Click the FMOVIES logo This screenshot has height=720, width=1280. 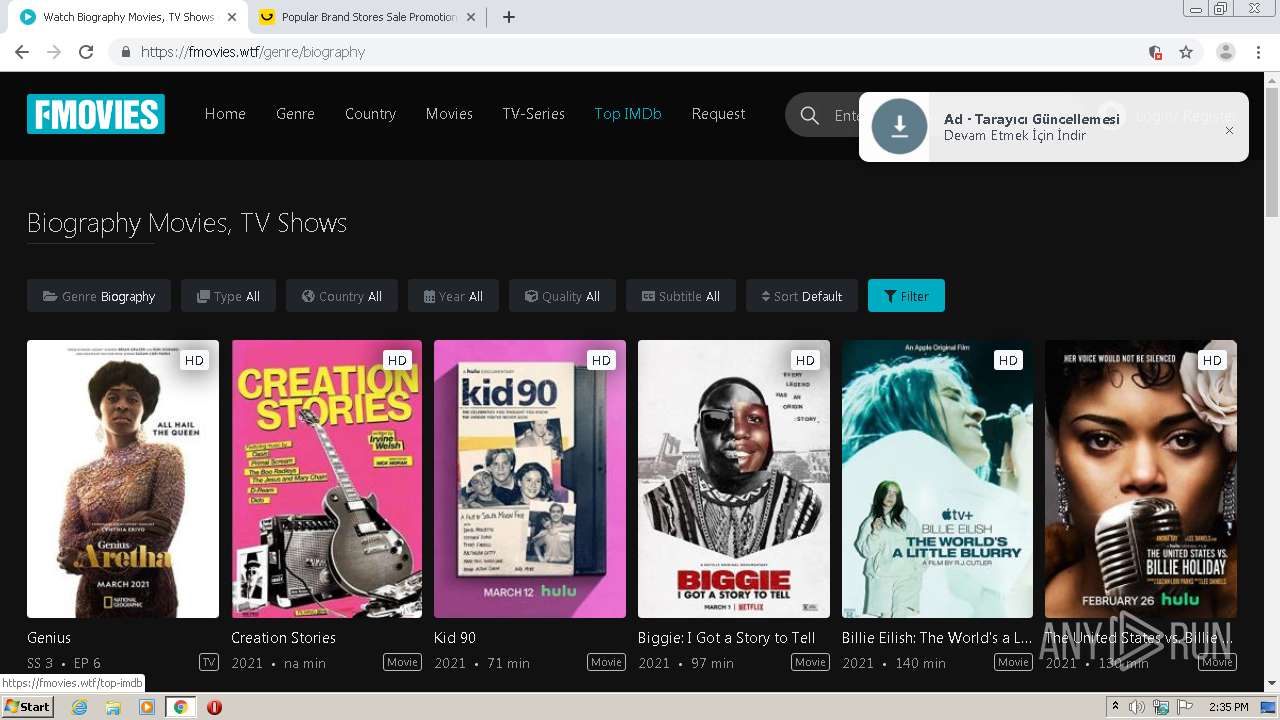click(96, 114)
